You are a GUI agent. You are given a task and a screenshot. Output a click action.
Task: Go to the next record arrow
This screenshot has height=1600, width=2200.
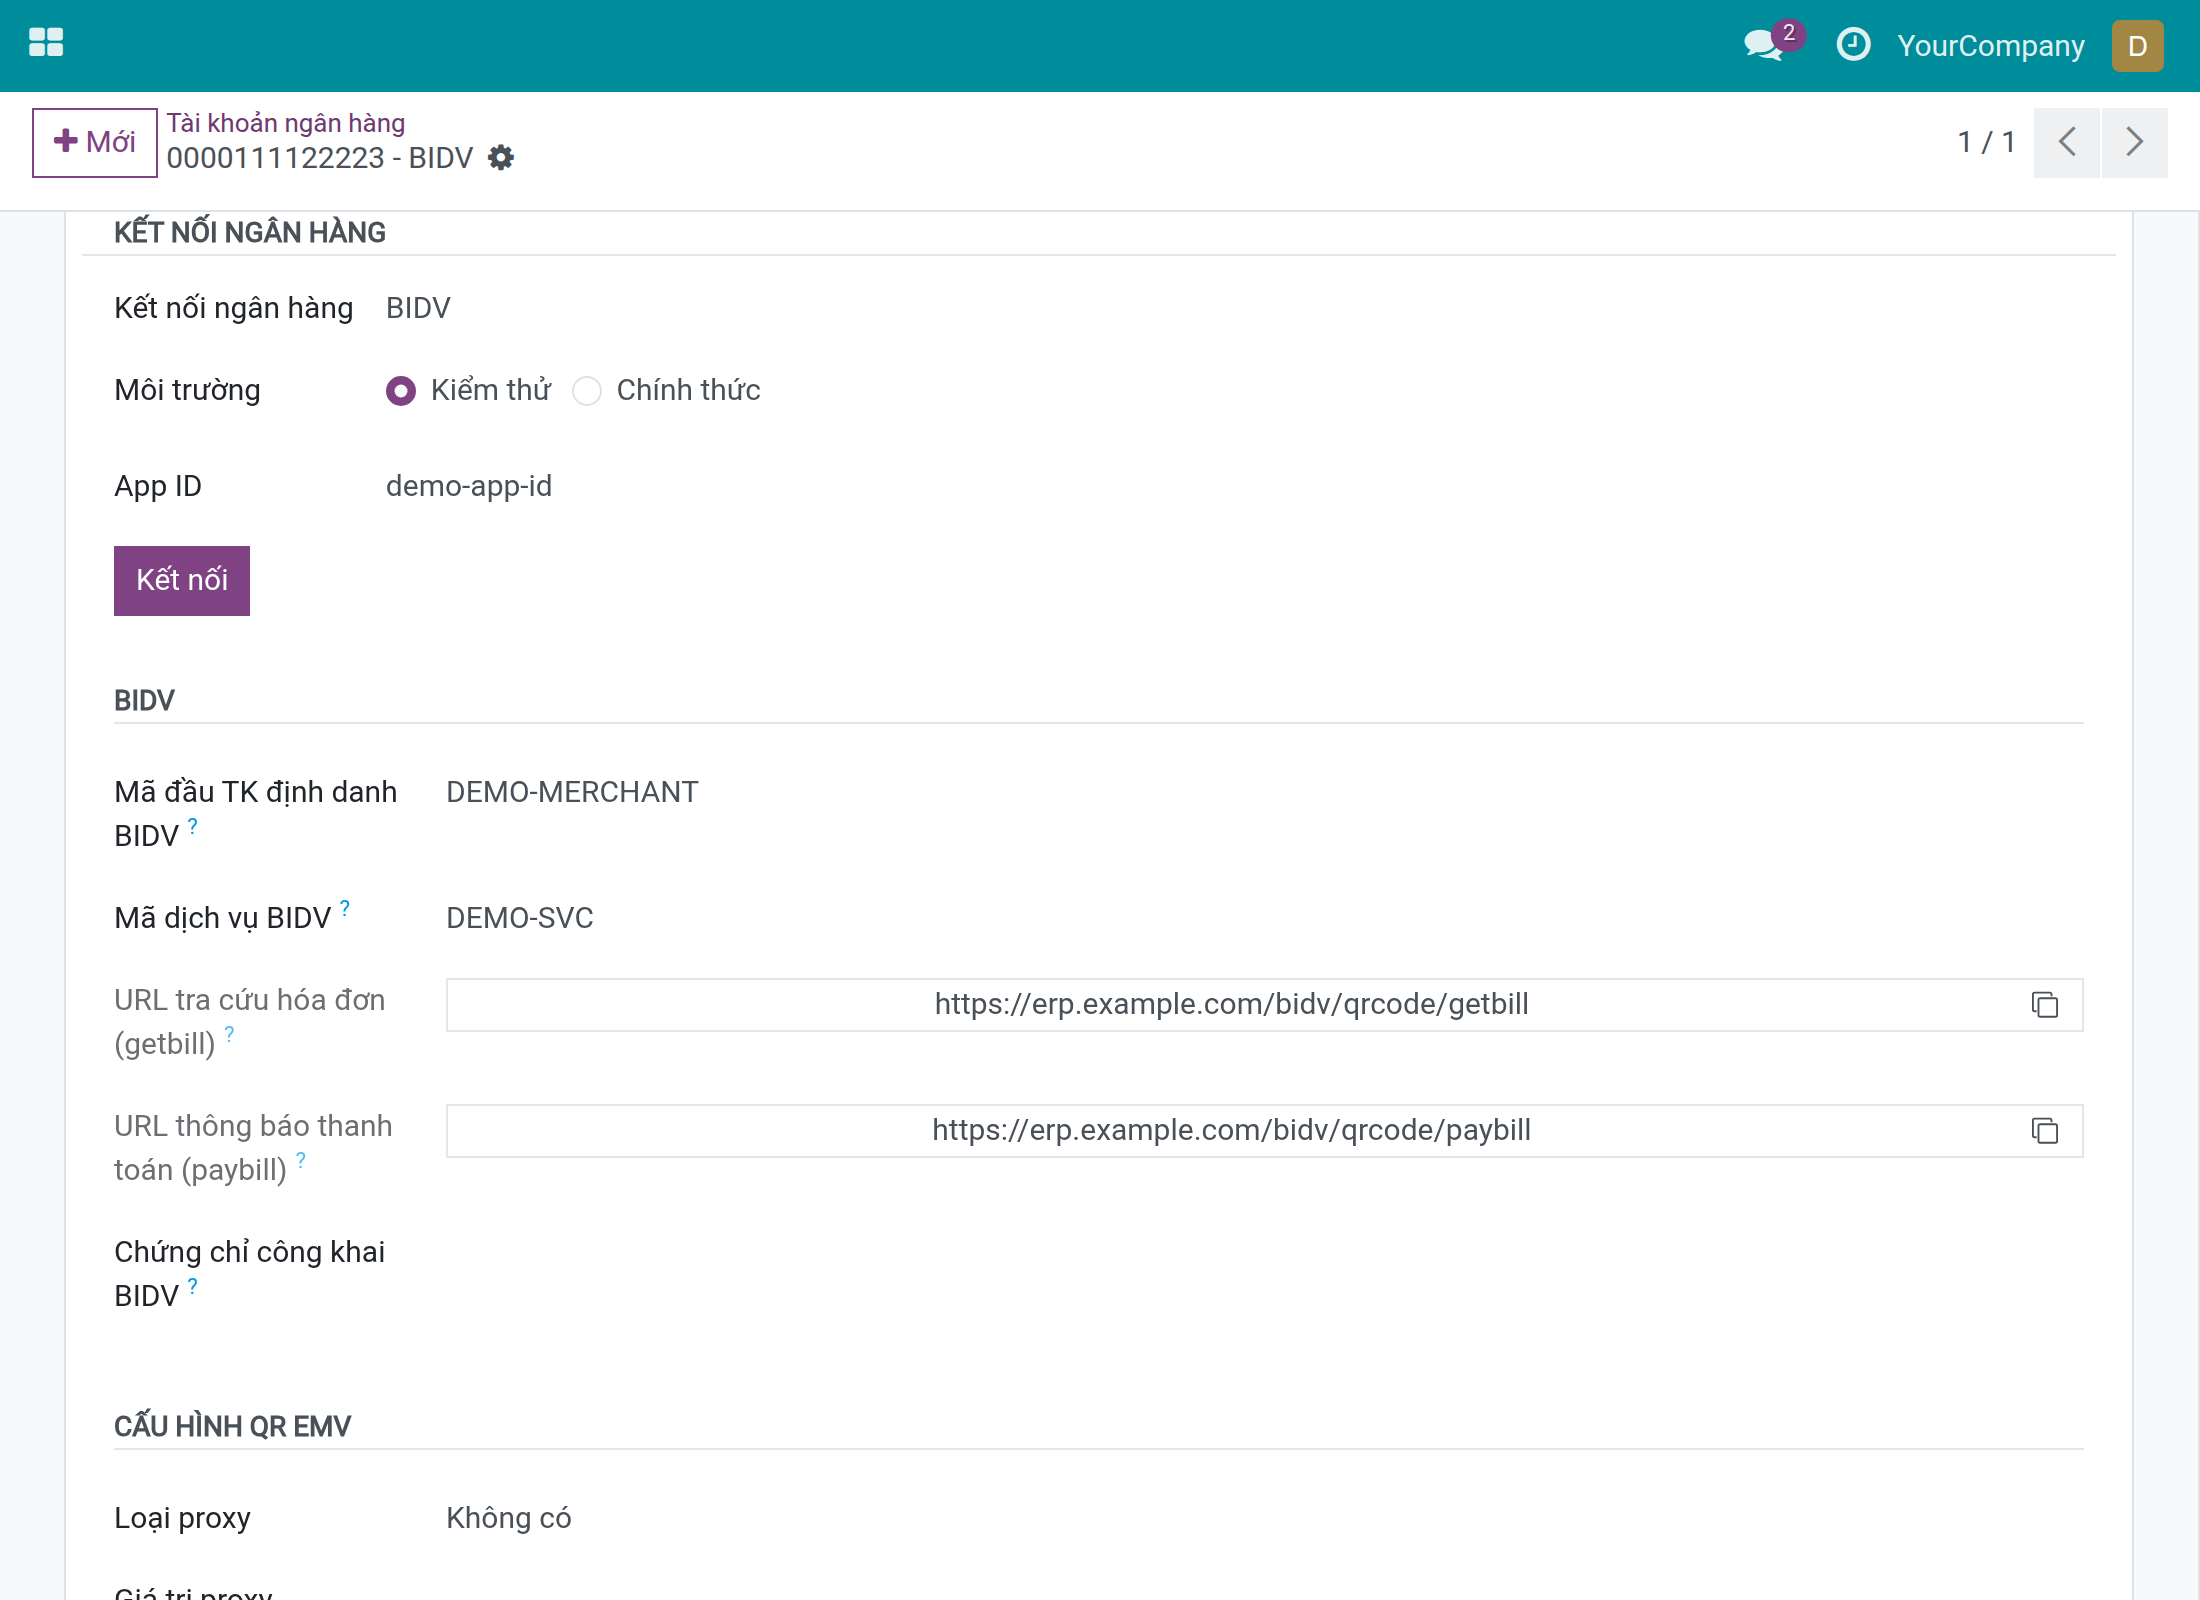[x=2134, y=142]
